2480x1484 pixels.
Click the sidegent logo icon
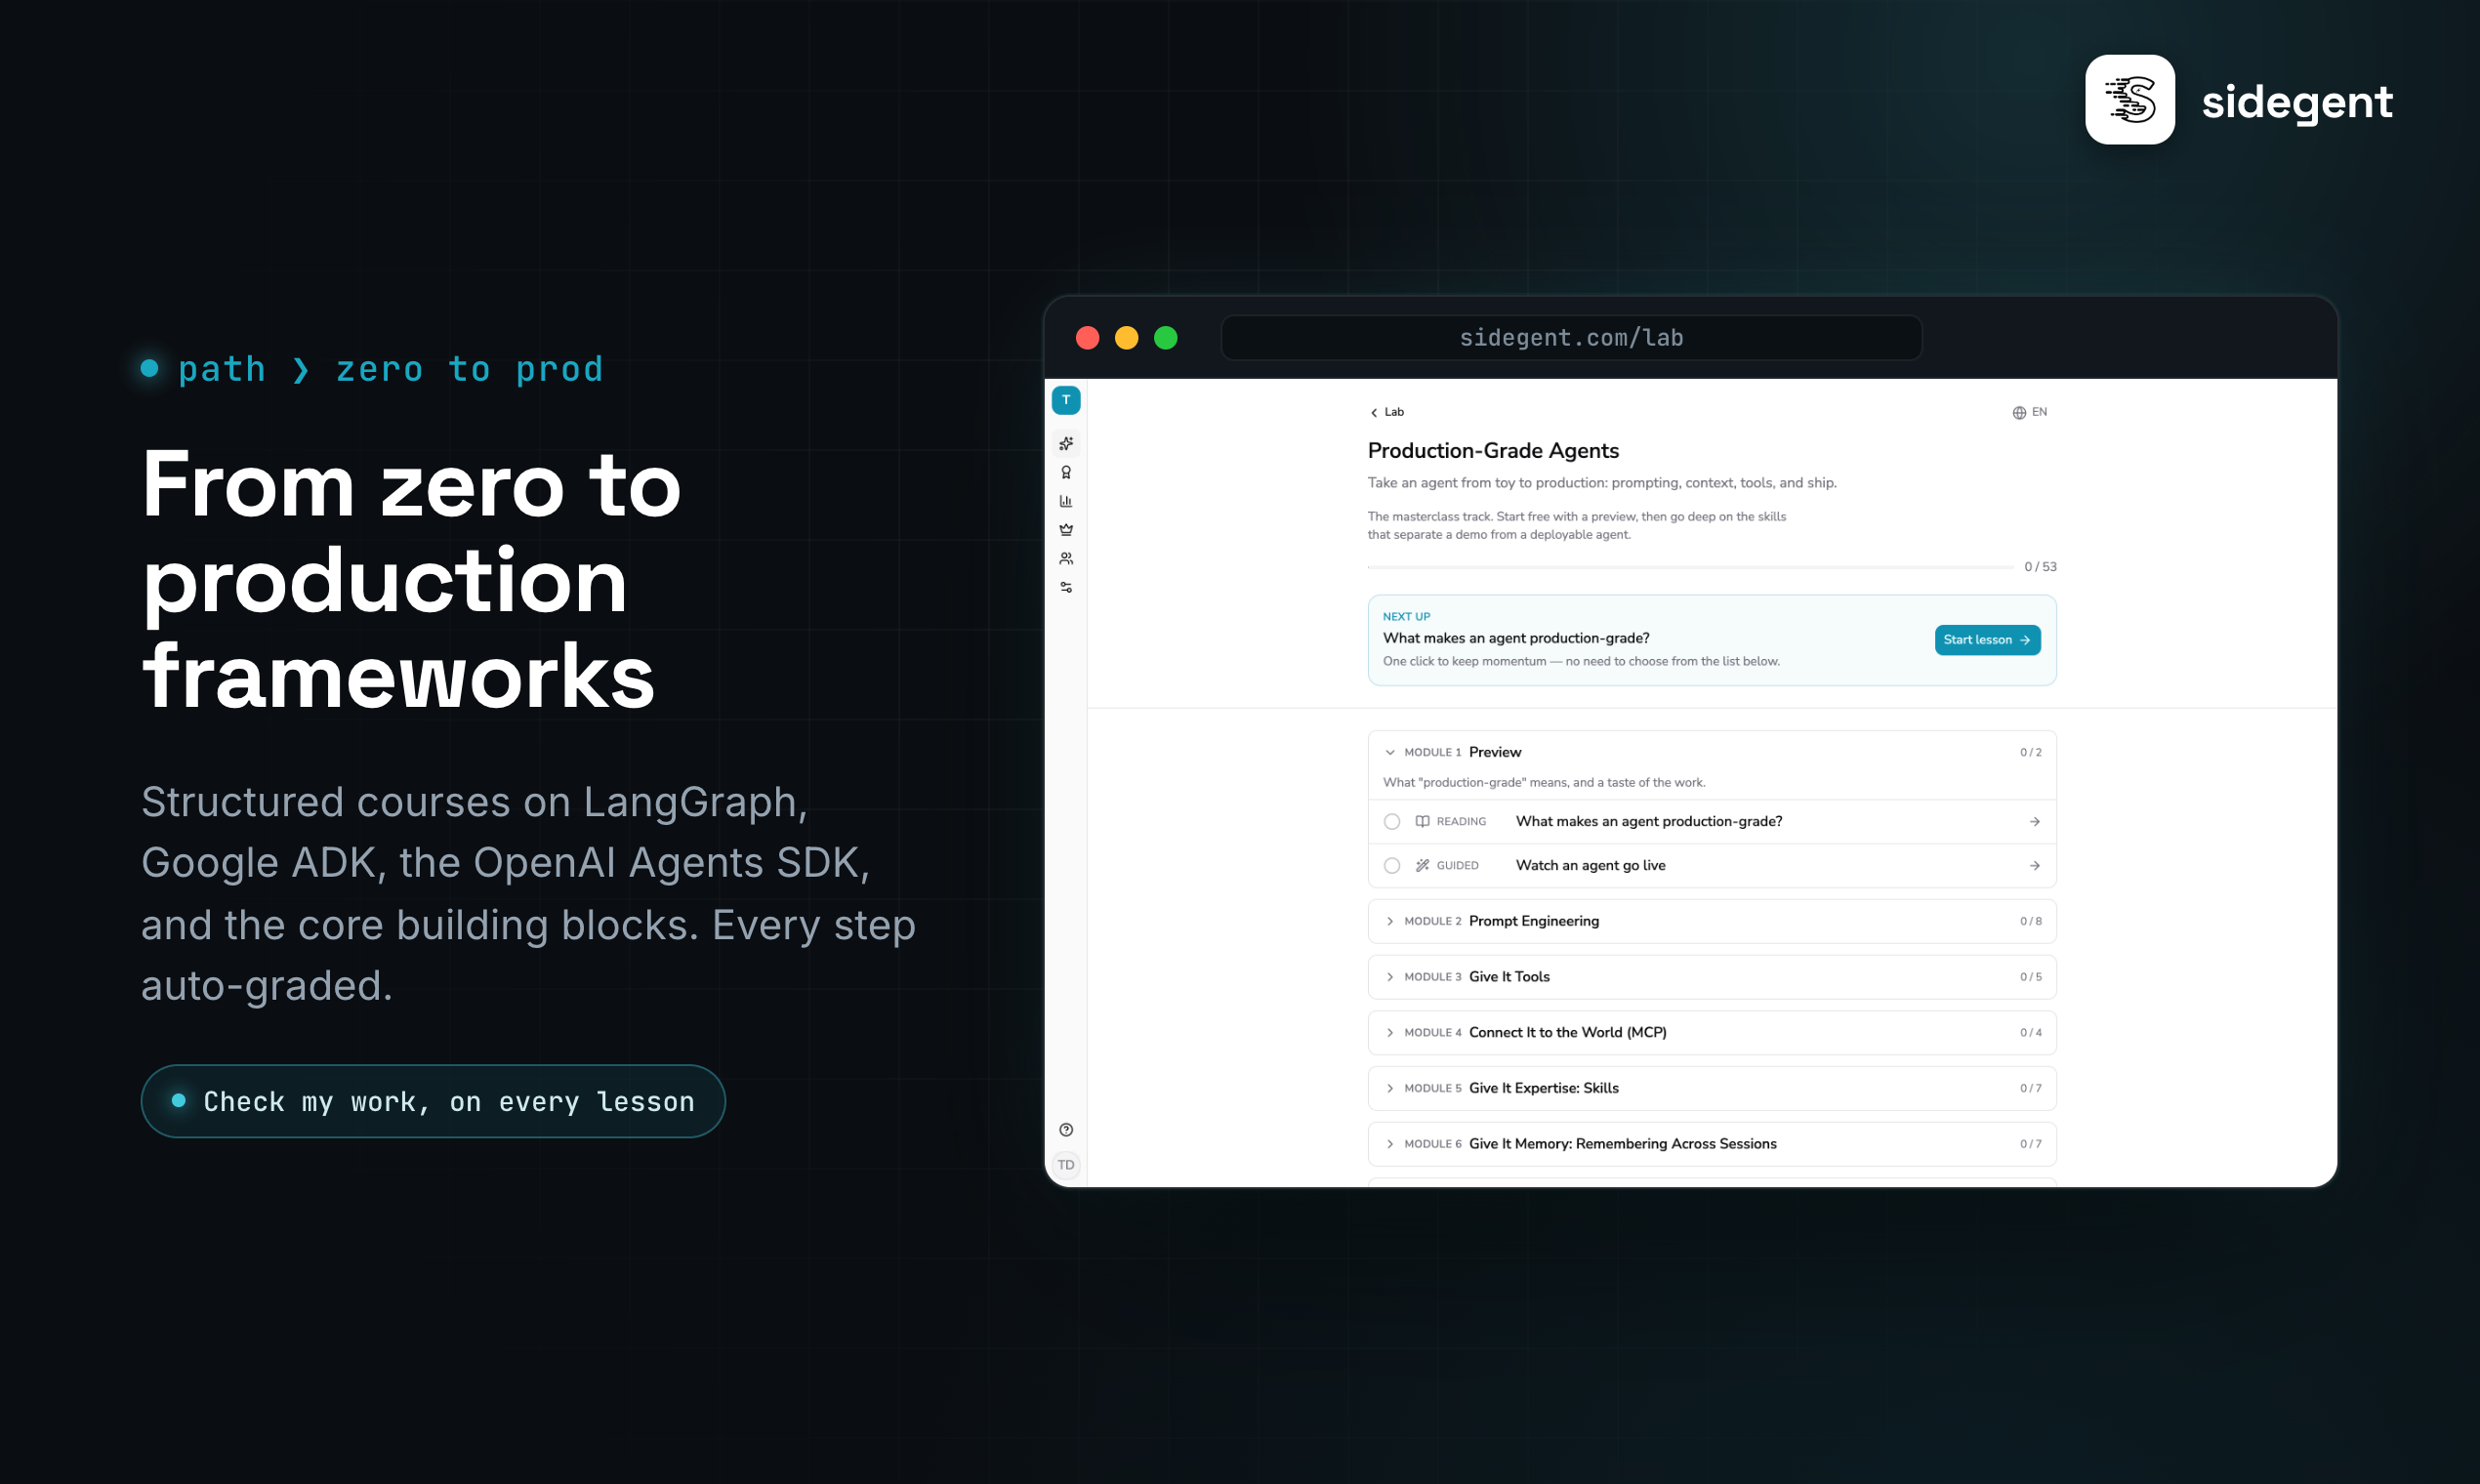2130,100
